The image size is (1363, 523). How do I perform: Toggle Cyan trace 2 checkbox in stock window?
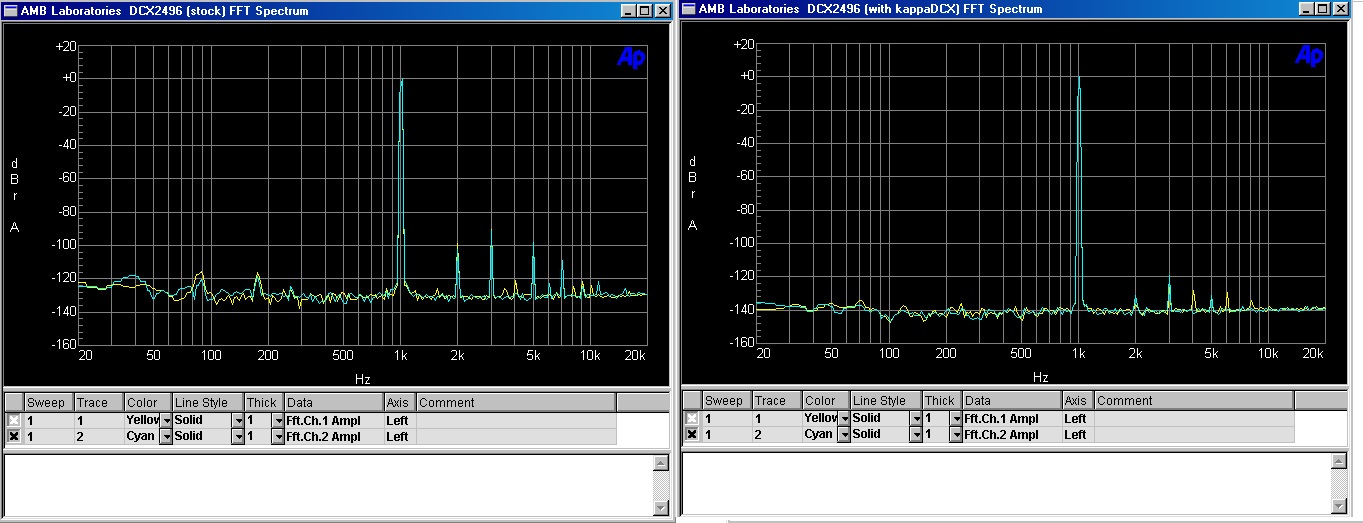pyautogui.click(x=14, y=436)
